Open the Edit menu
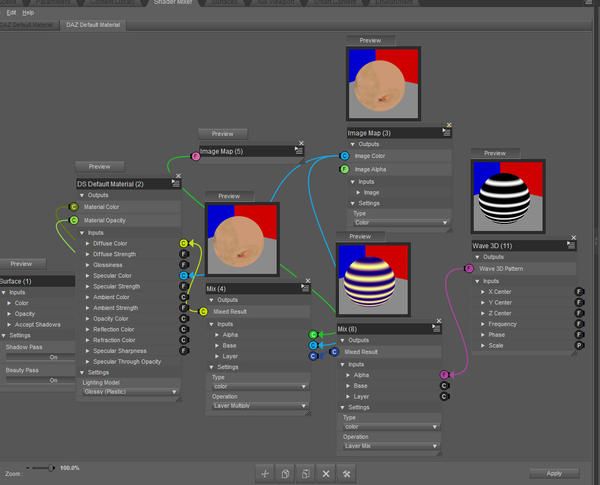Image resolution: width=600 pixels, height=485 pixels. coord(11,13)
